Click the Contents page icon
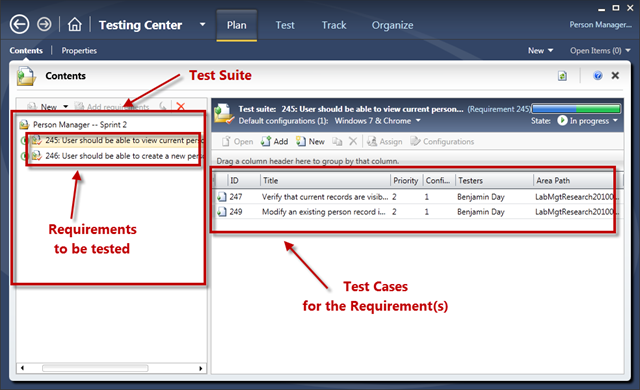Image resolution: width=640 pixels, height=390 pixels. point(26,76)
